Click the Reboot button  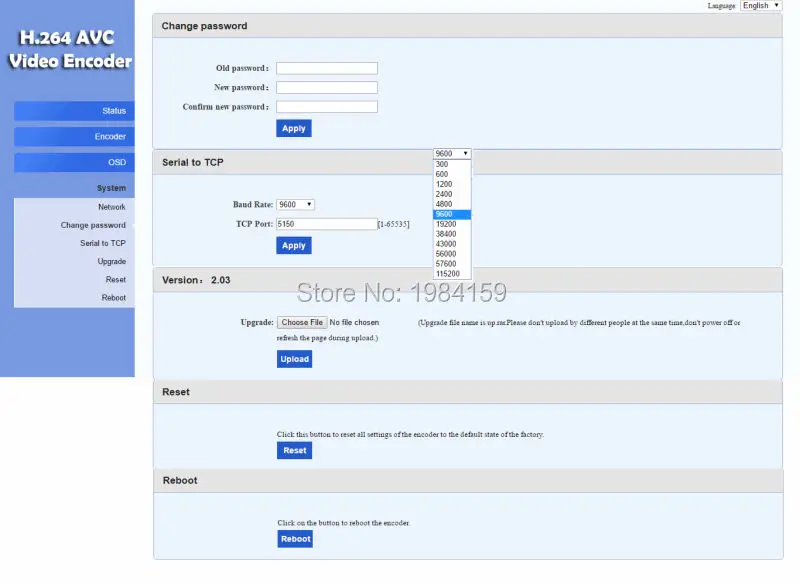(x=295, y=539)
